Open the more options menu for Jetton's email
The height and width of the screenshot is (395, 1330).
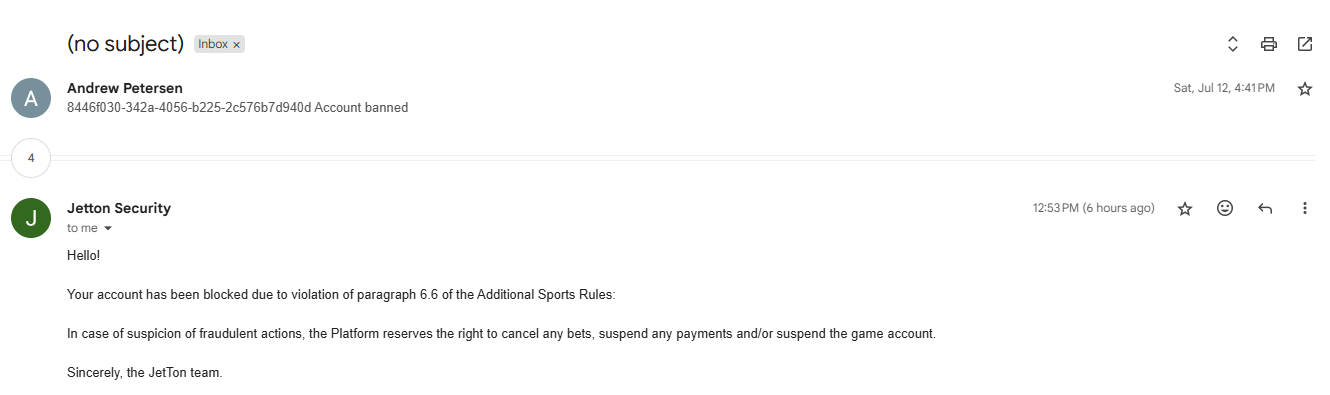(x=1305, y=208)
